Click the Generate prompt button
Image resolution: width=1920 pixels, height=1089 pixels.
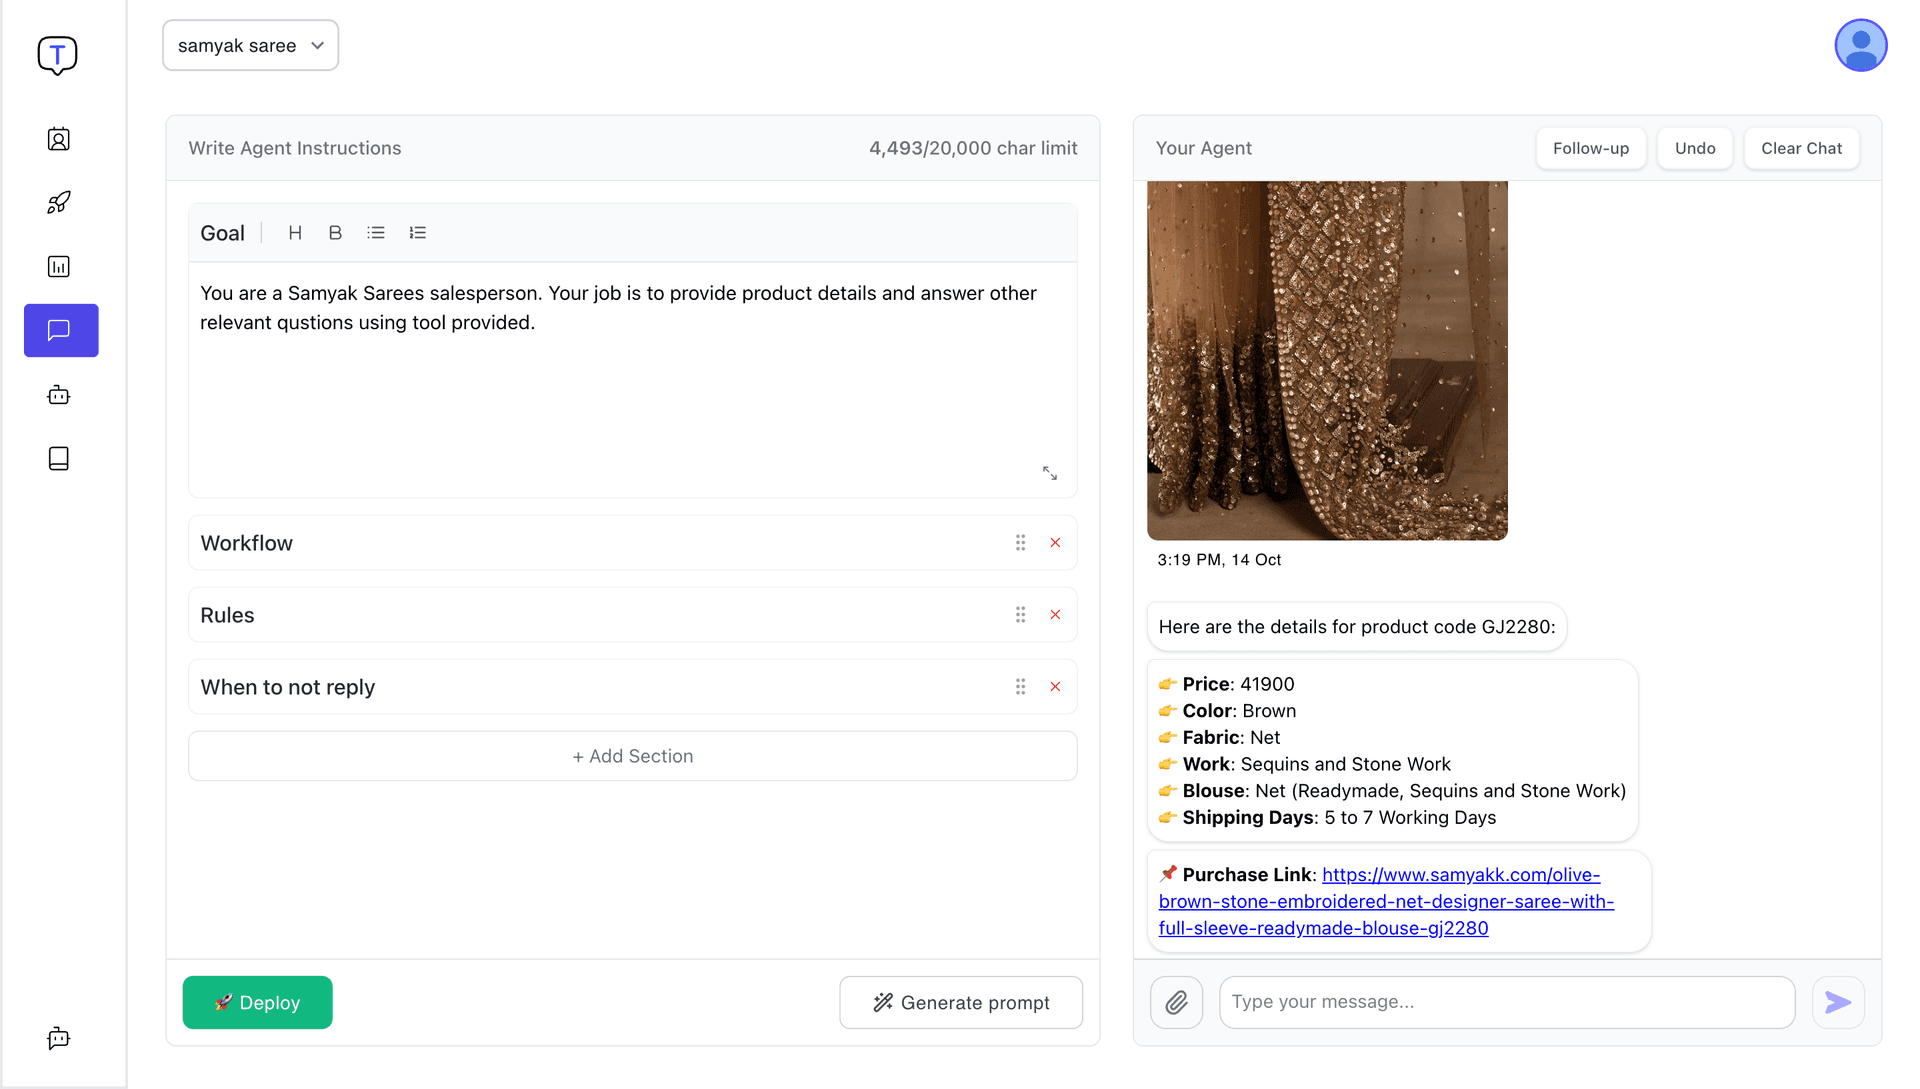tap(960, 1002)
